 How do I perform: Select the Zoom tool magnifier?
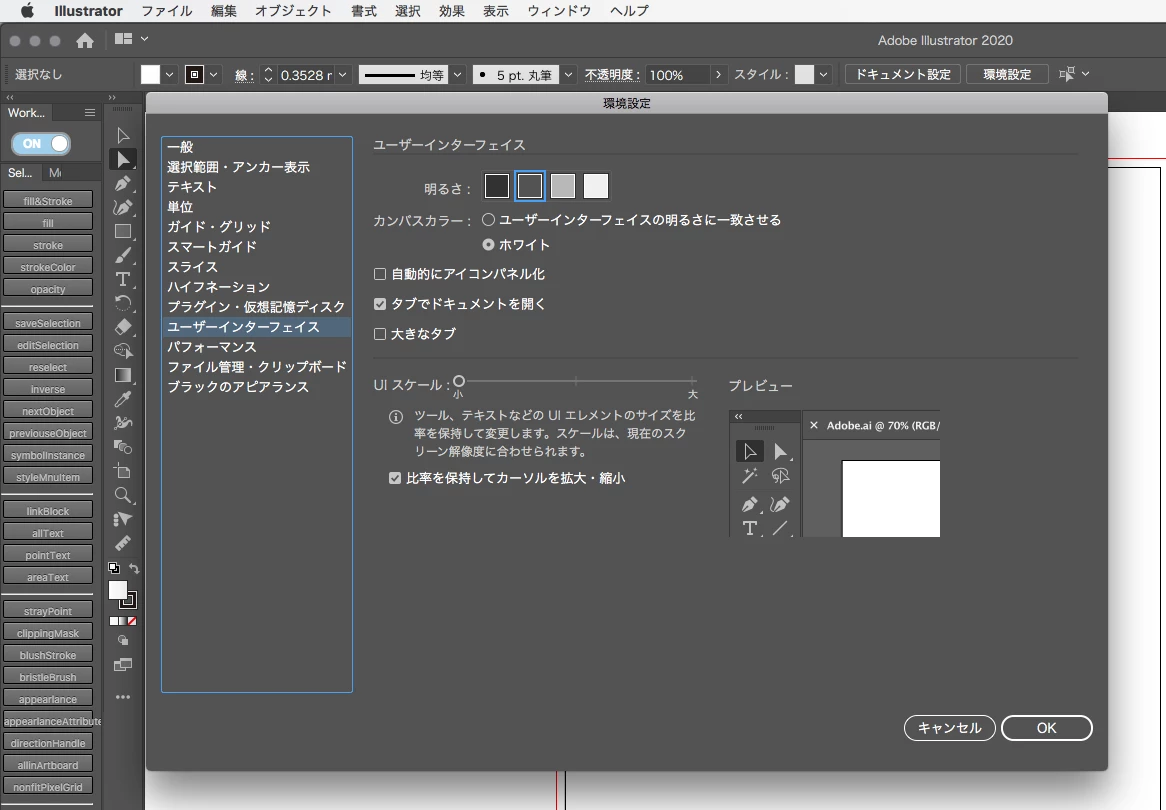pyautogui.click(x=123, y=495)
